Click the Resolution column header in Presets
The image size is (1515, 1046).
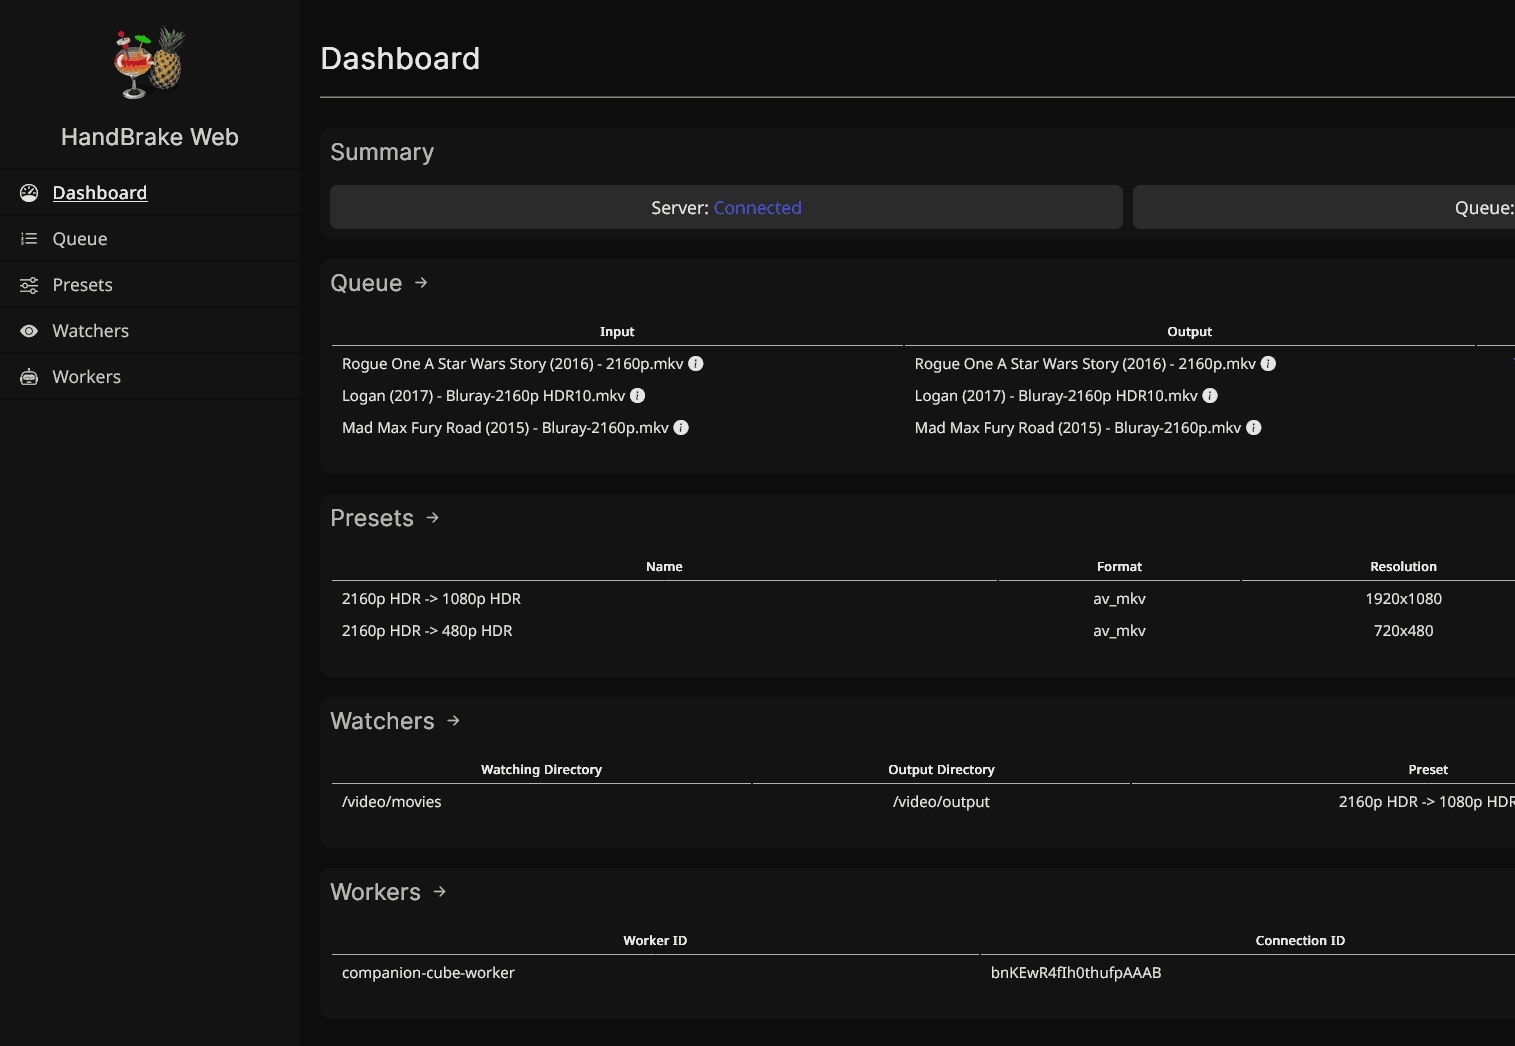[x=1403, y=567]
